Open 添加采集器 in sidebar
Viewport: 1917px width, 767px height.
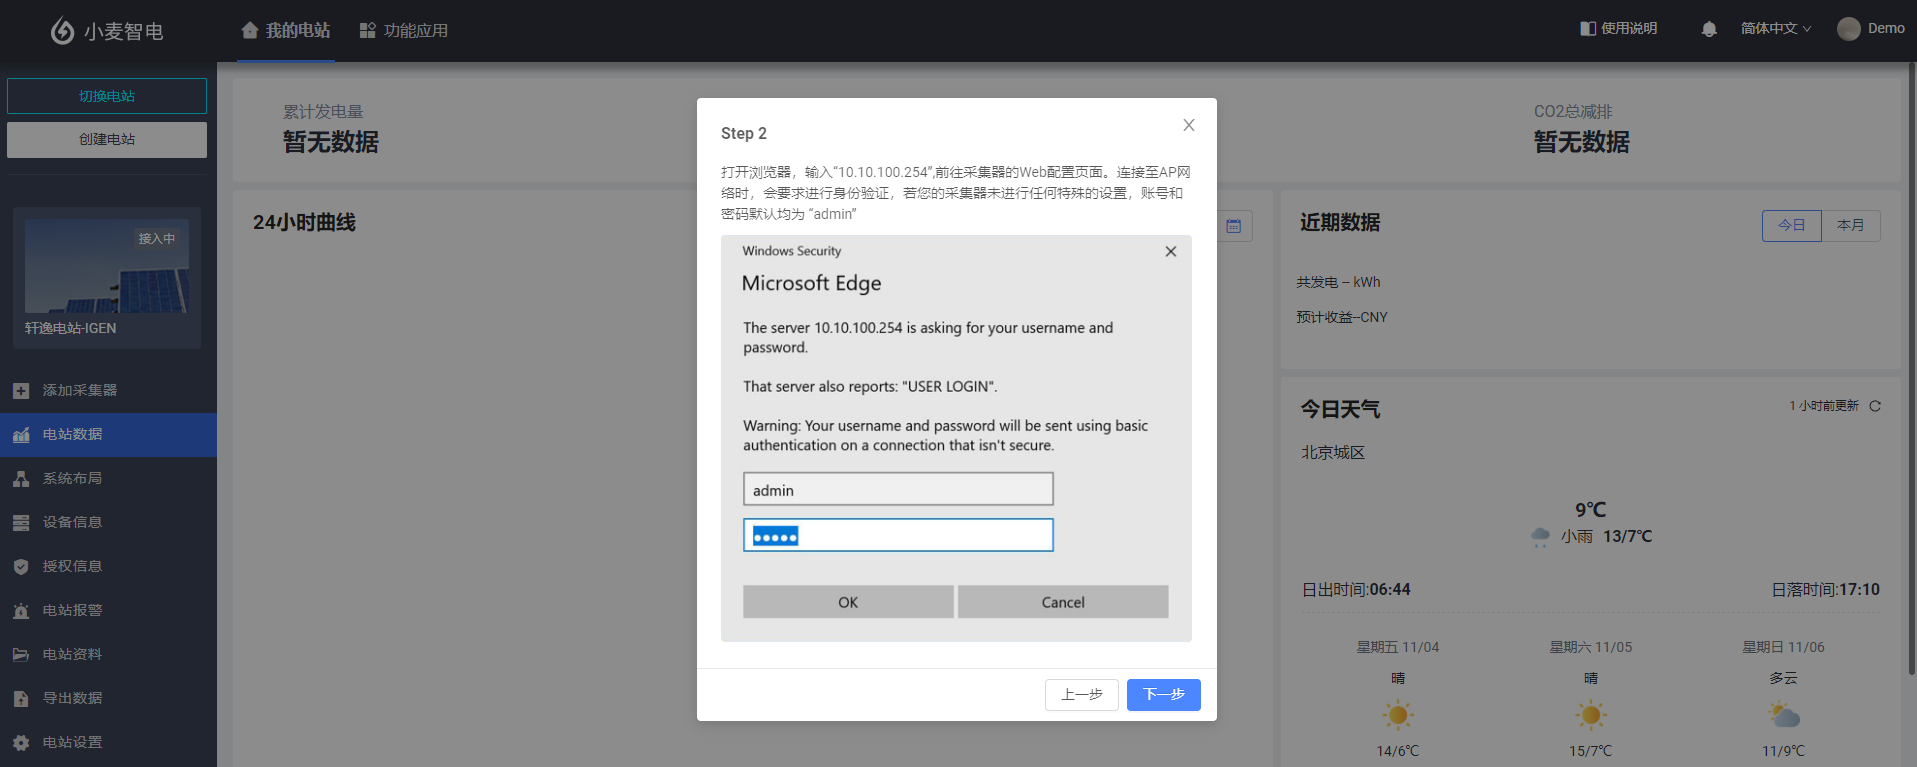click(79, 390)
